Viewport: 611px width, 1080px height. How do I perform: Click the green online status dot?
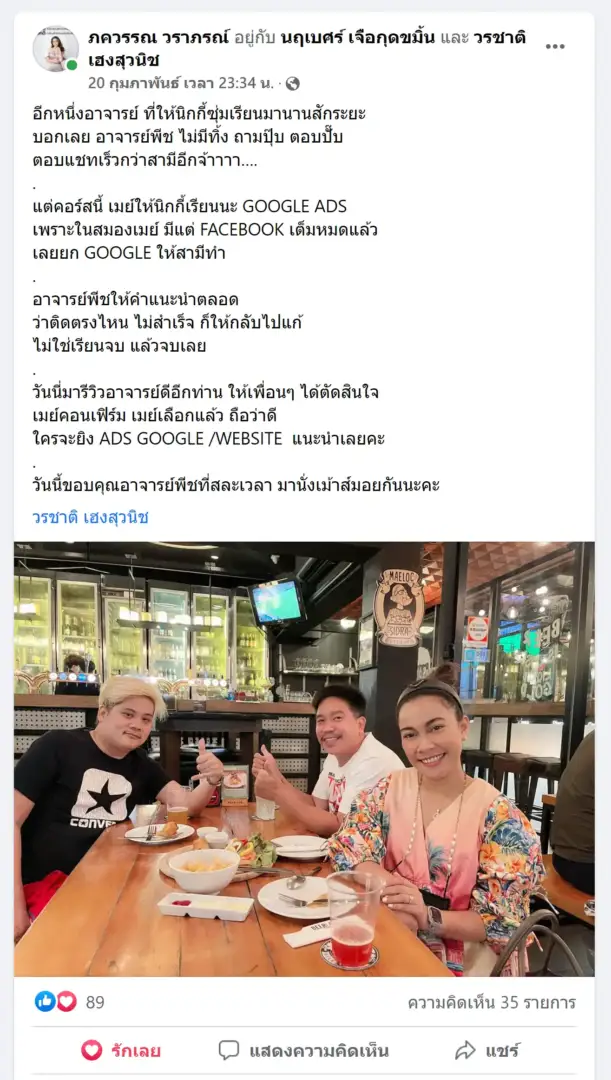click(x=72, y=65)
